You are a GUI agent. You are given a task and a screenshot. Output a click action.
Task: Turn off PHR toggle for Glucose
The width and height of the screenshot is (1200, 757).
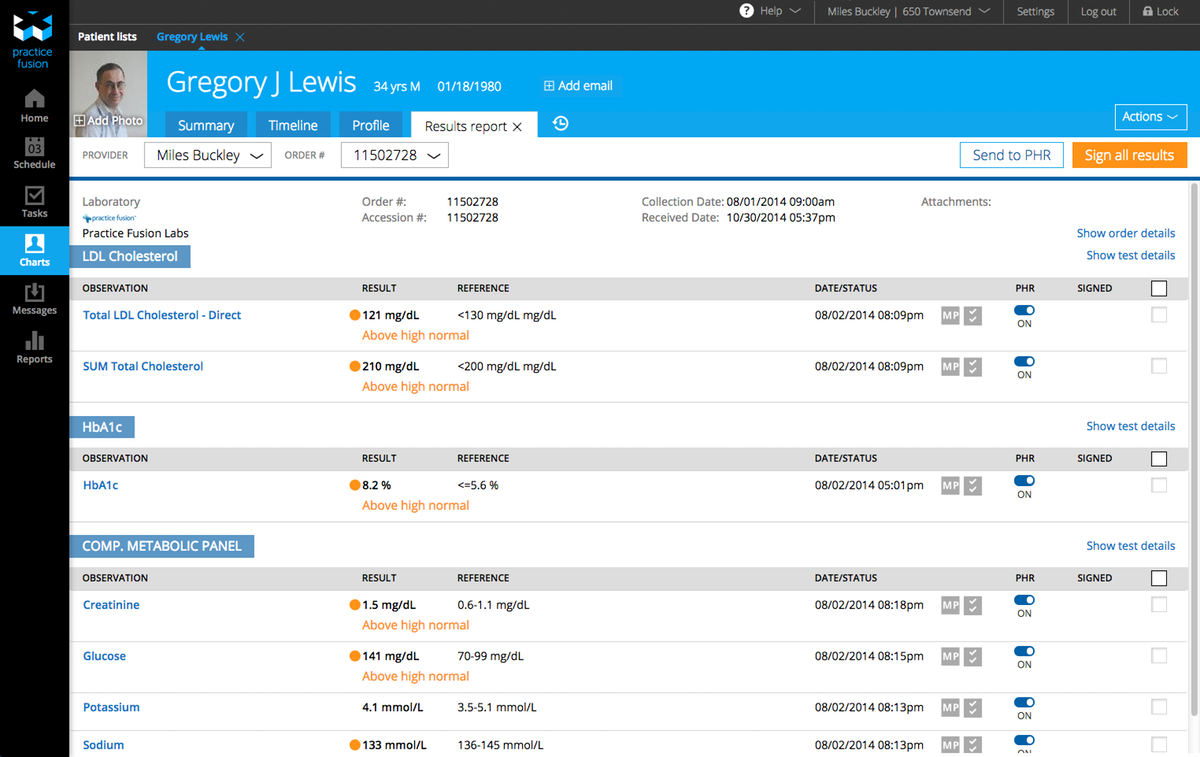pyautogui.click(x=1024, y=651)
